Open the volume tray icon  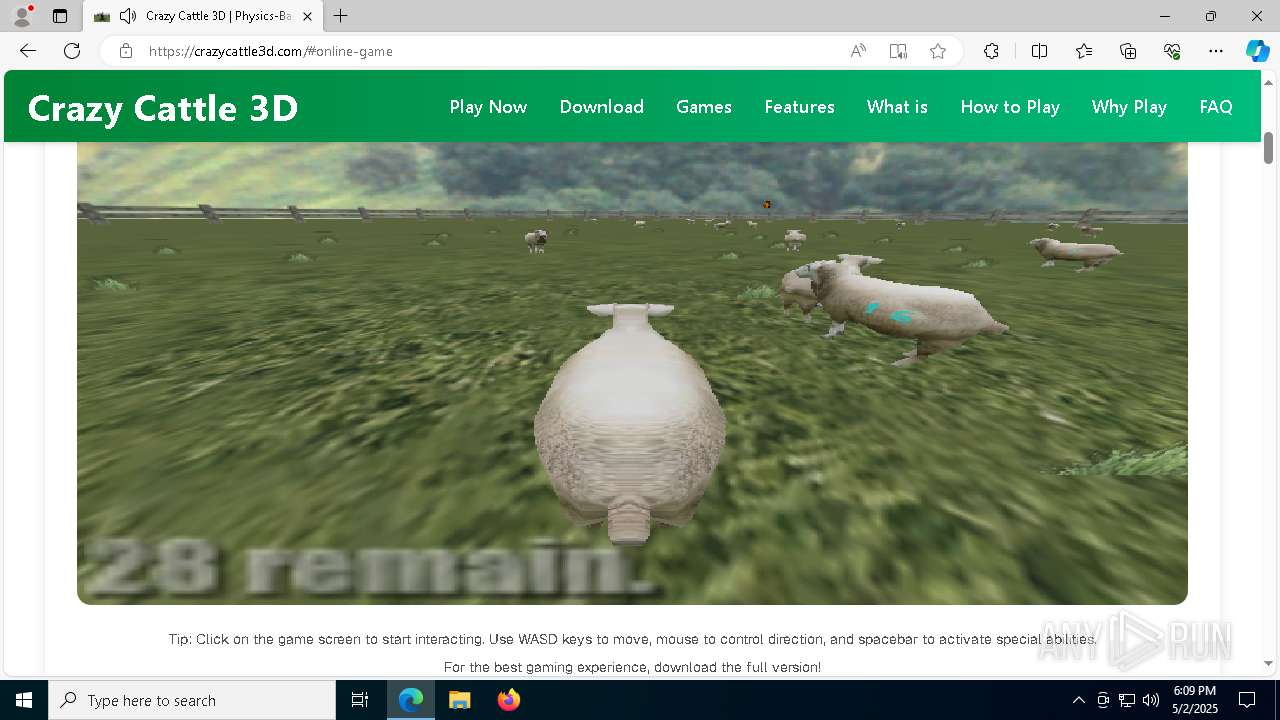1151,700
